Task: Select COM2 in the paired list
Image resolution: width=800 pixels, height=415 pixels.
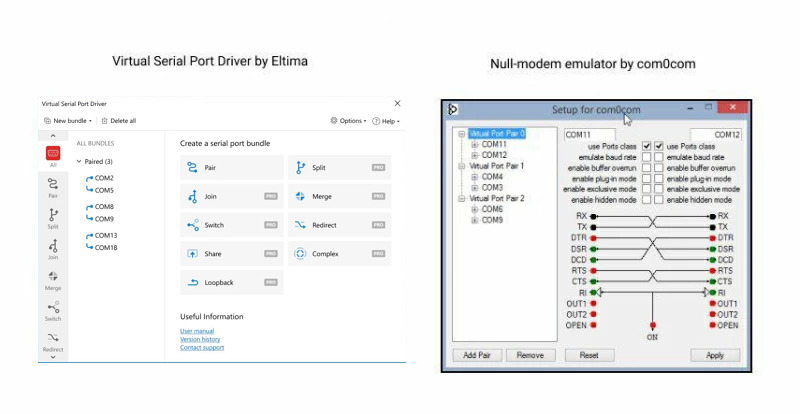Action: 104,178
